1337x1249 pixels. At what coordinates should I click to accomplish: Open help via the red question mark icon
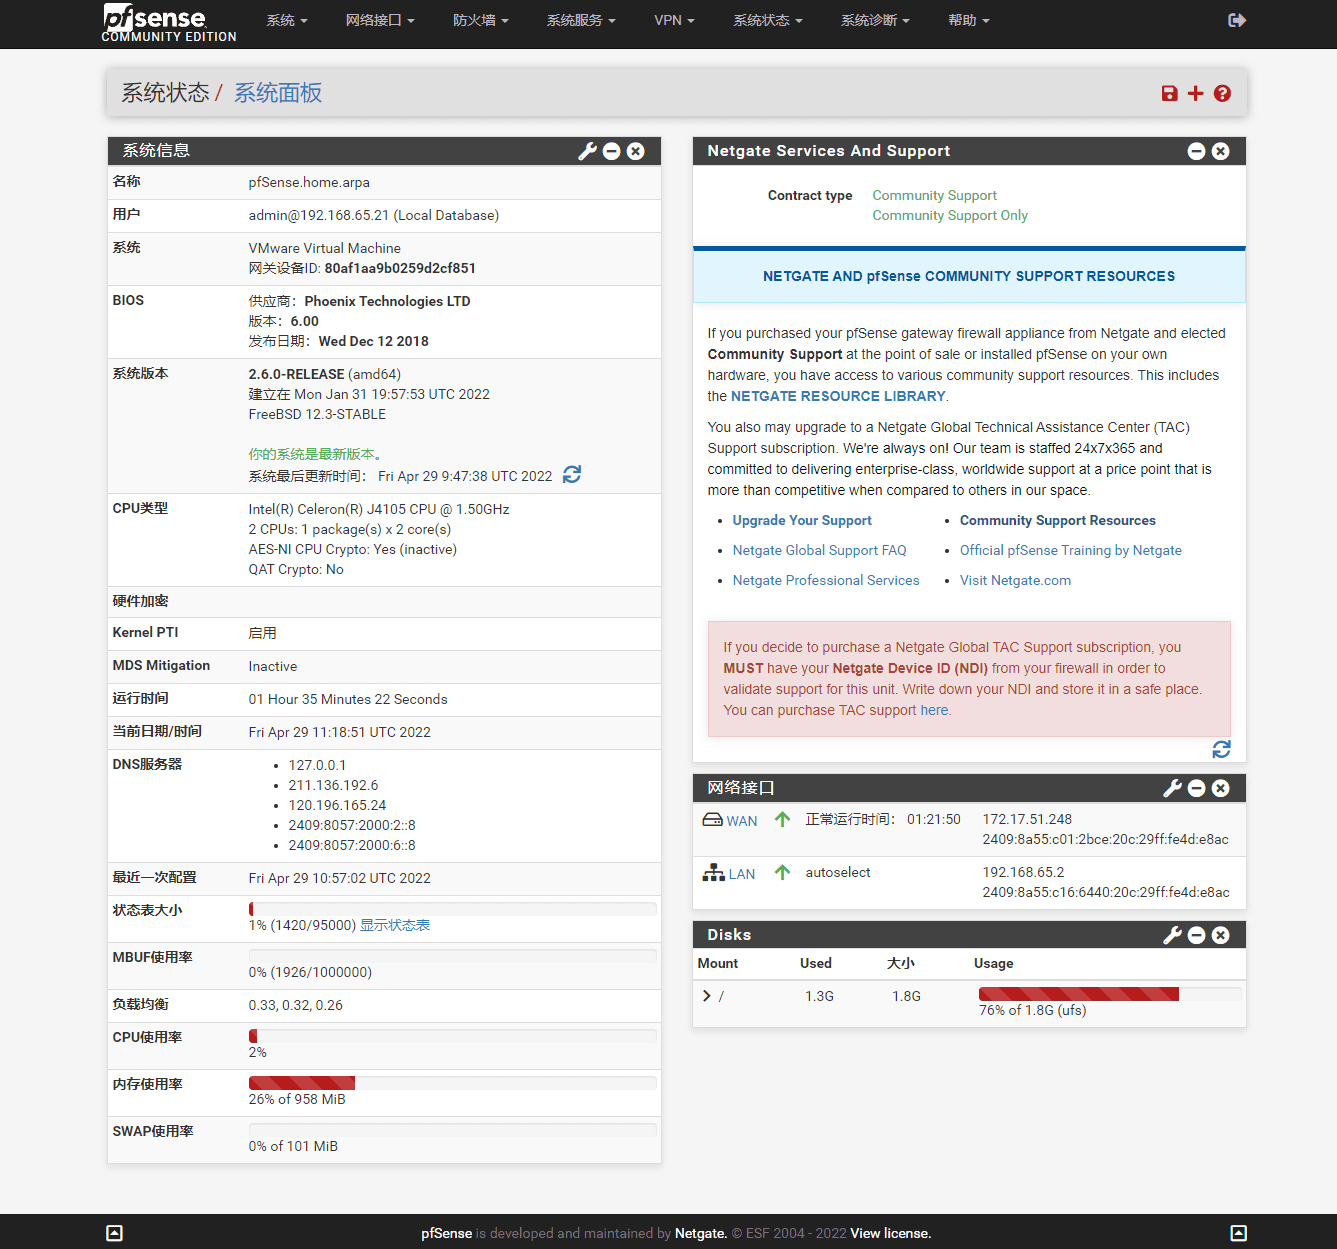click(1222, 93)
